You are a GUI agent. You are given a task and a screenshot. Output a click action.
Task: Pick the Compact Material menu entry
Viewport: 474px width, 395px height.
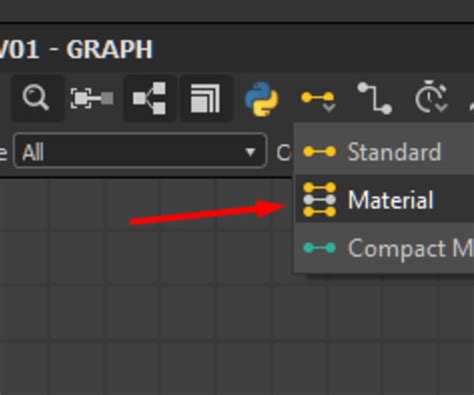384,248
